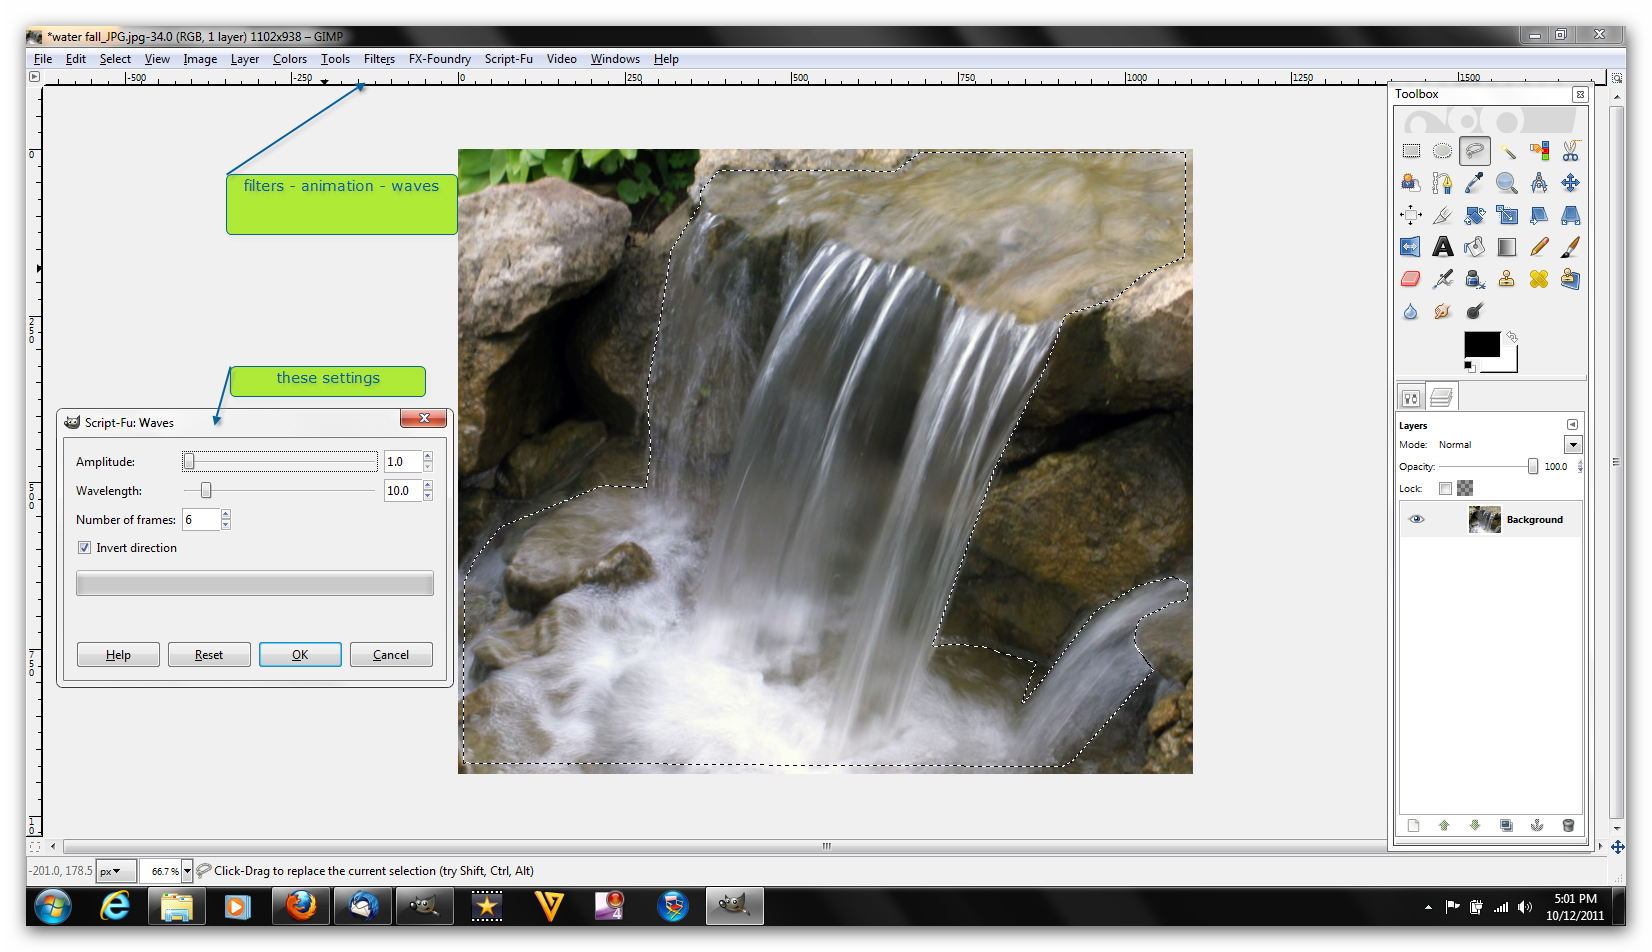Swap foreground and background colors
1652x952 pixels.
[x=1512, y=338]
